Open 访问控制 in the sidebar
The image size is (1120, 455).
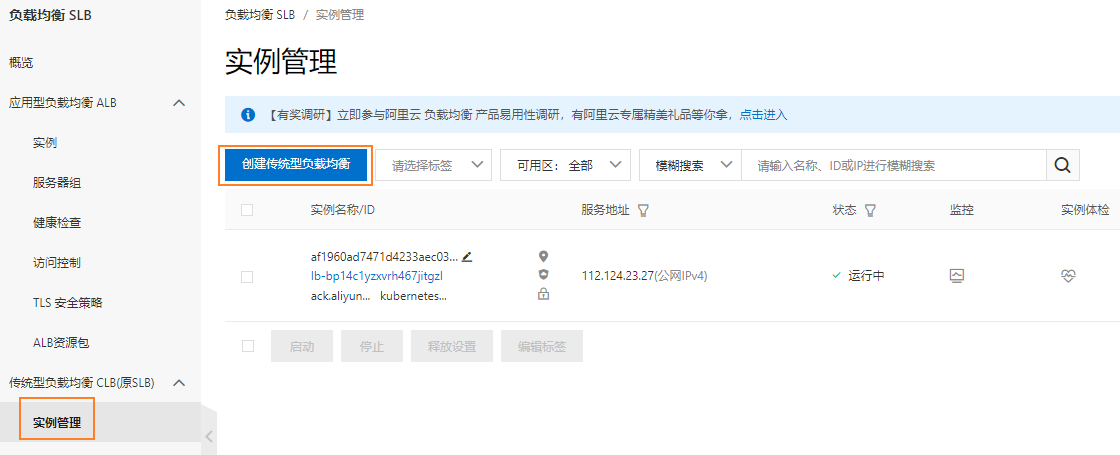click(57, 263)
